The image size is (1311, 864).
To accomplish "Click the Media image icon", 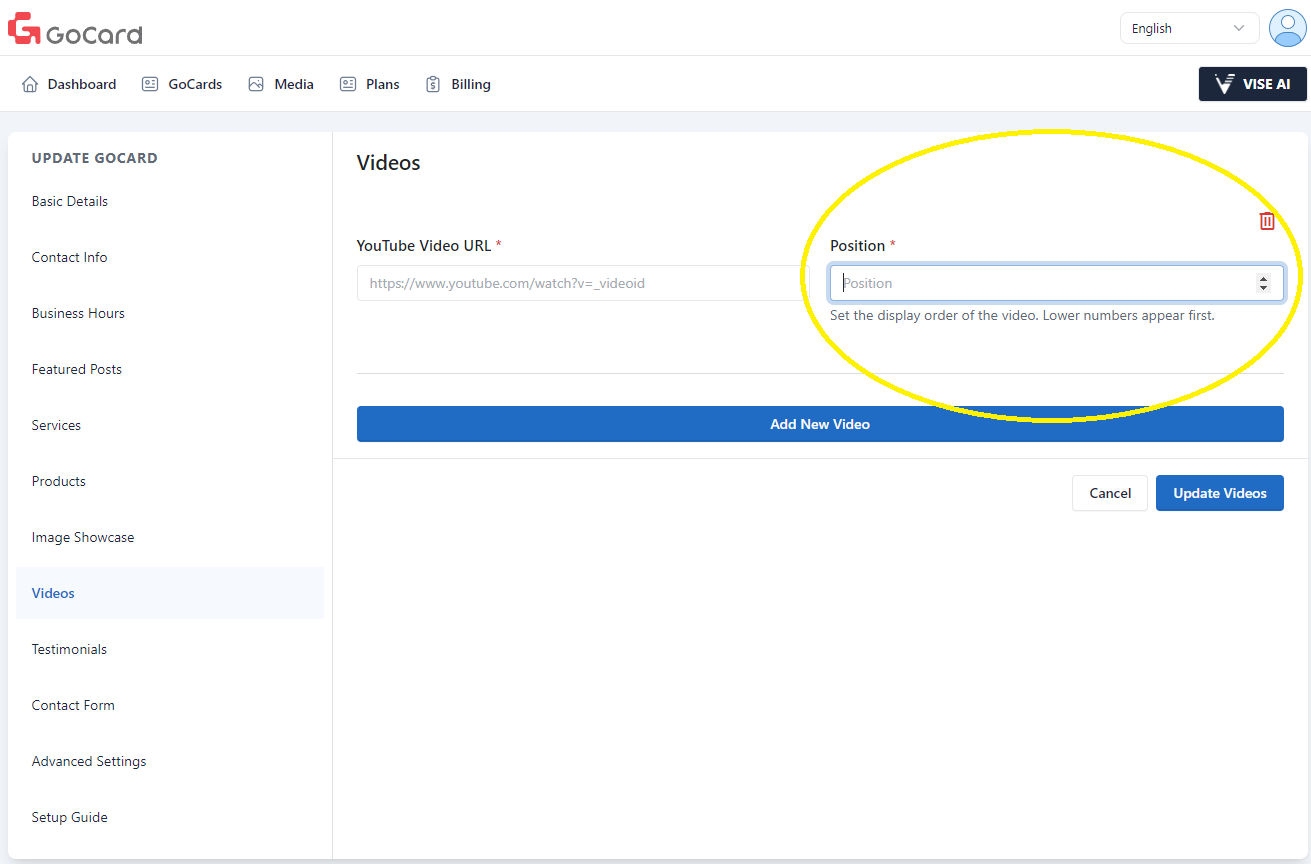I will click(x=256, y=84).
